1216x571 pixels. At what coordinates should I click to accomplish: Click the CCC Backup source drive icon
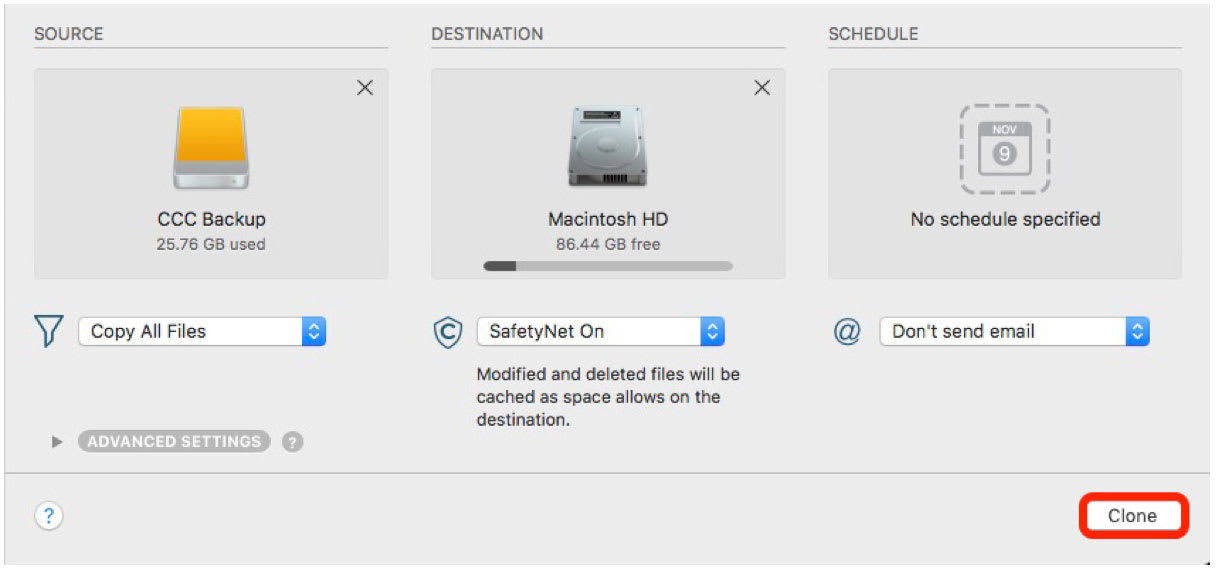211,148
